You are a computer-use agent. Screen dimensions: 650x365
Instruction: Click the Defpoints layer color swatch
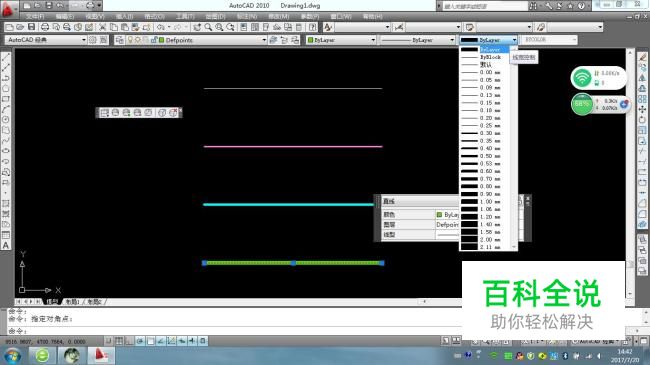[162, 40]
